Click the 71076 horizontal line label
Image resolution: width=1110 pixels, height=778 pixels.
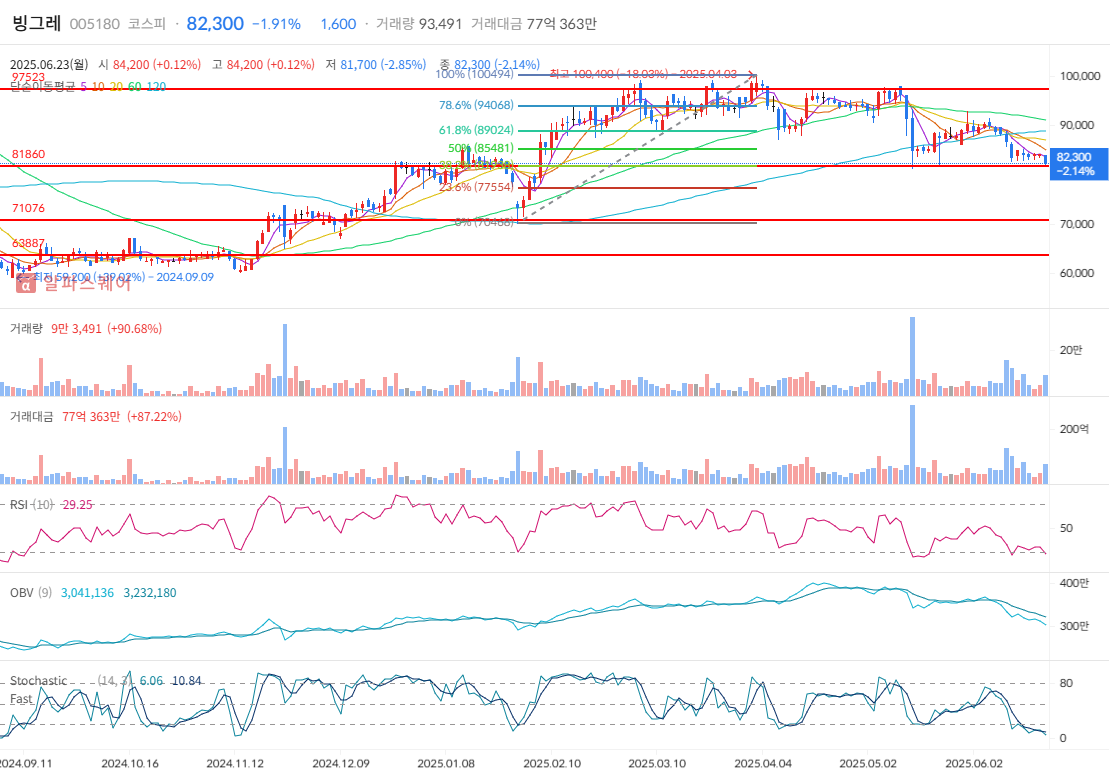[28, 208]
